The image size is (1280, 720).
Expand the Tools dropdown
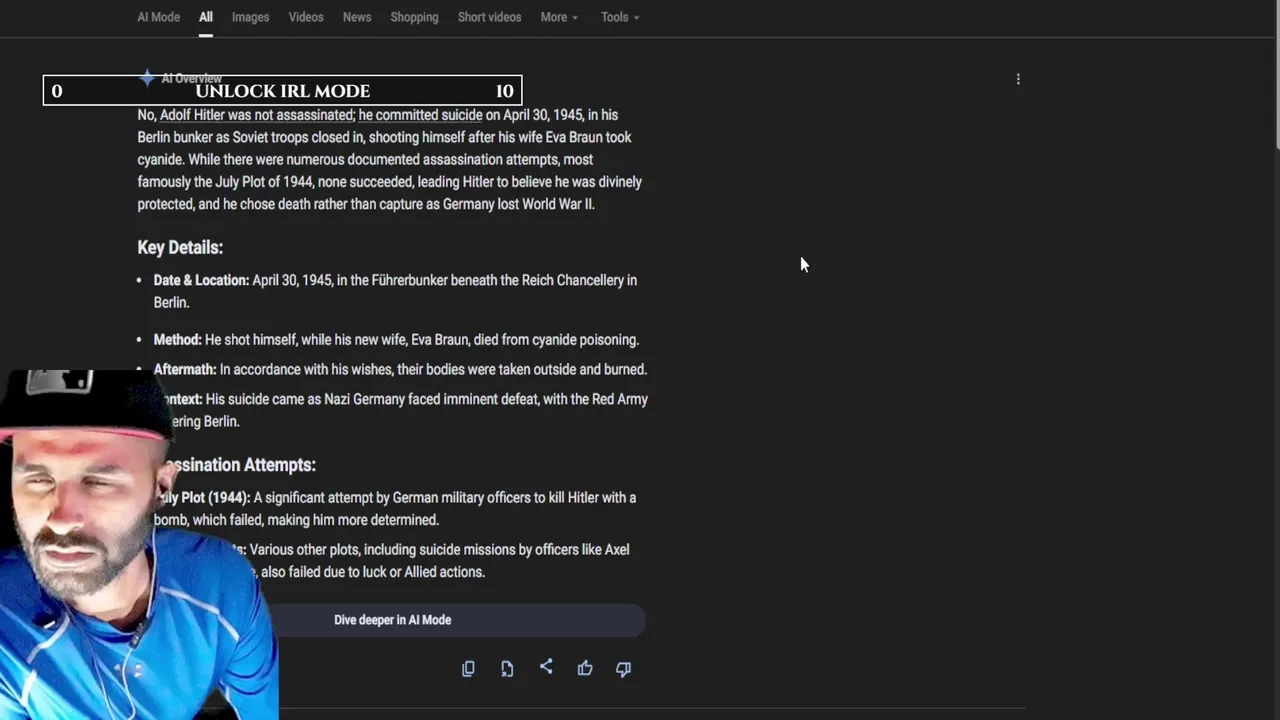point(620,17)
